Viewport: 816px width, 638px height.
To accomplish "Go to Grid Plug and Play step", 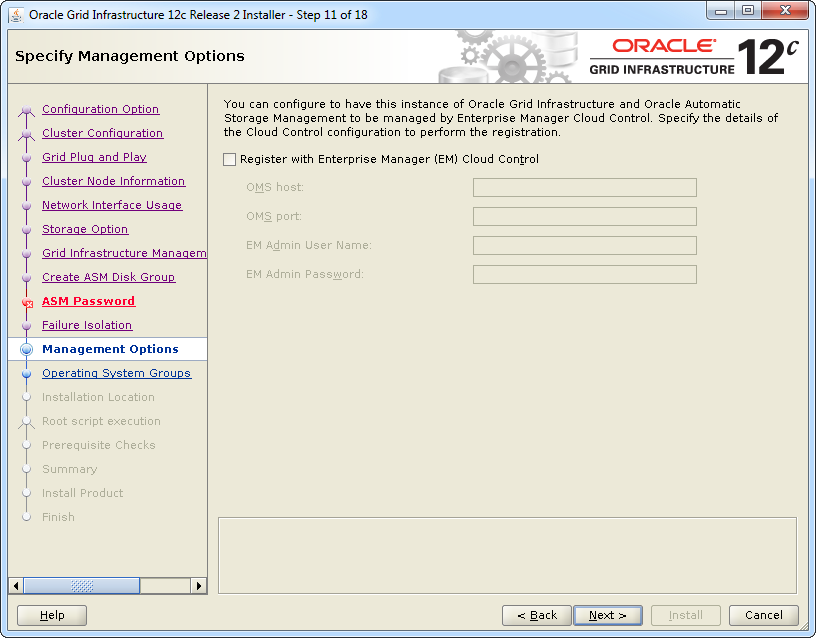I will point(94,157).
